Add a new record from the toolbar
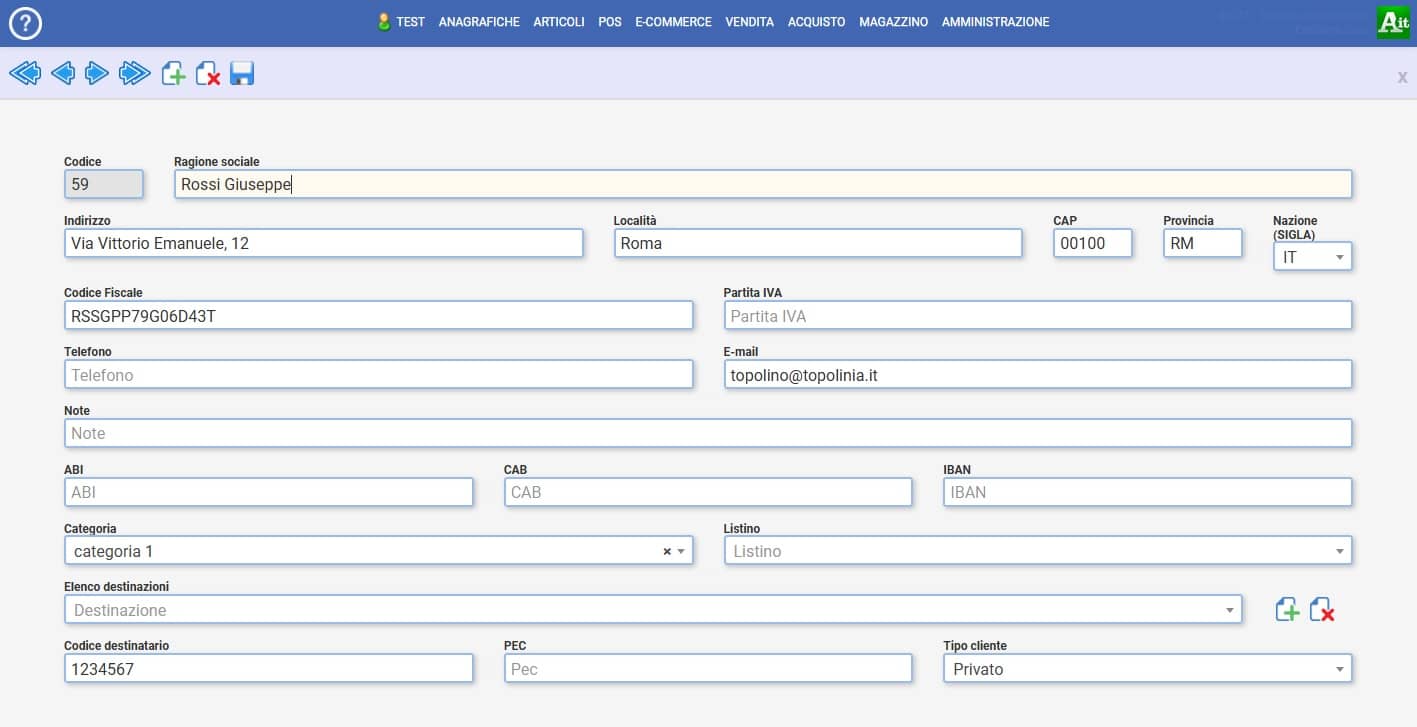 pos(174,73)
